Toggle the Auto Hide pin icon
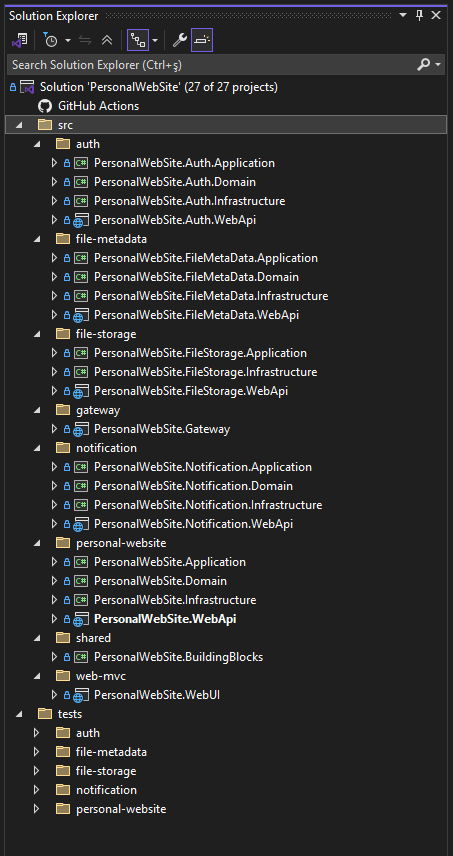 (420, 15)
